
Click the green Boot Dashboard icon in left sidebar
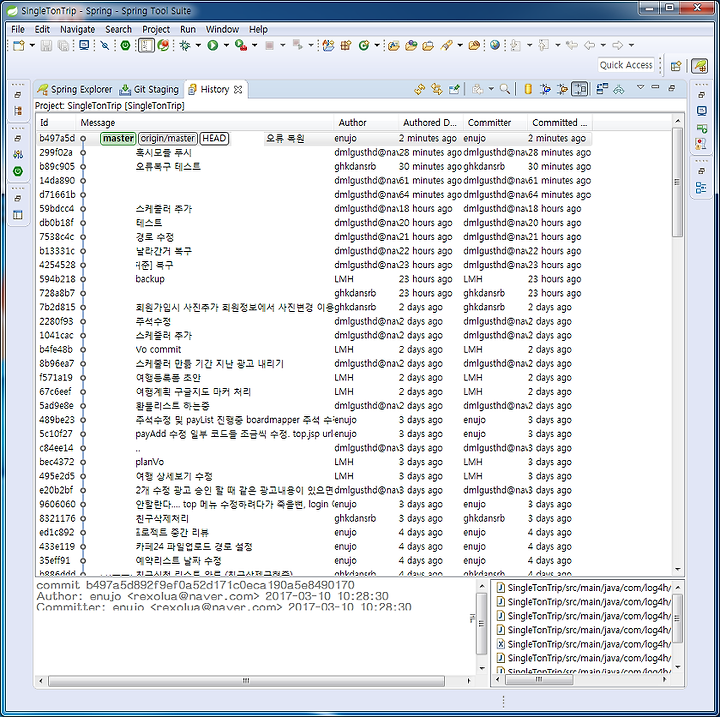pos(18,171)
